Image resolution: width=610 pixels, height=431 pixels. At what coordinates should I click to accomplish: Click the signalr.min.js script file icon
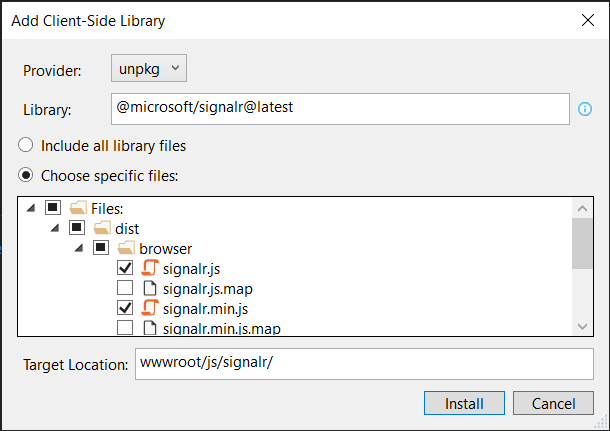[150, 308]
